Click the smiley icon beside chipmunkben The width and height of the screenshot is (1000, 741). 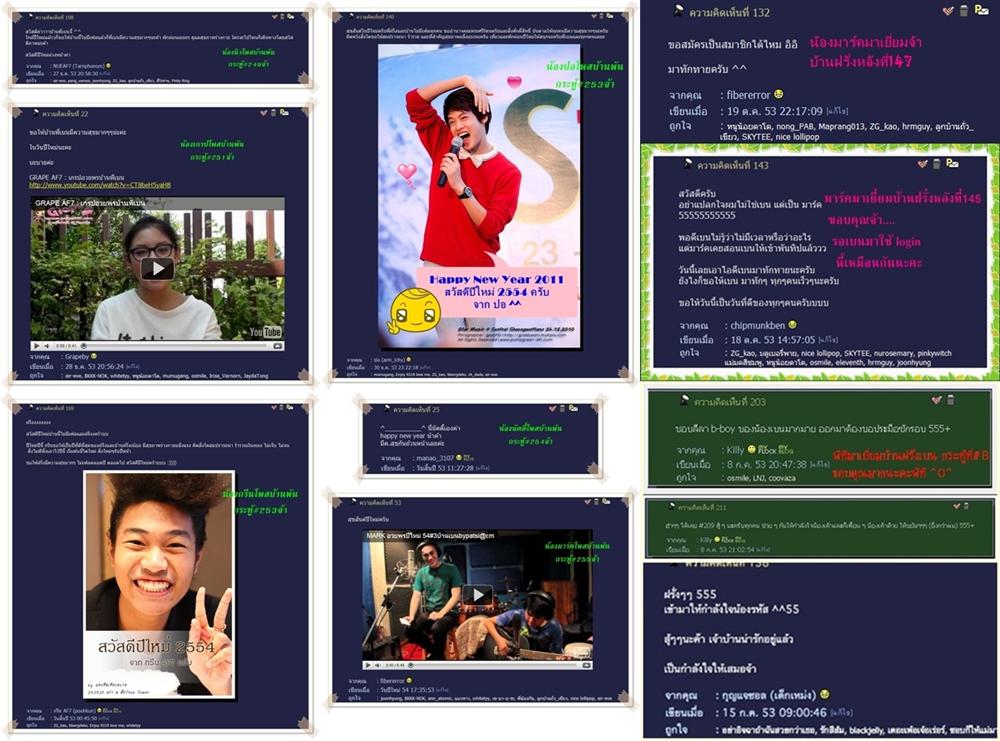(792, 325)
